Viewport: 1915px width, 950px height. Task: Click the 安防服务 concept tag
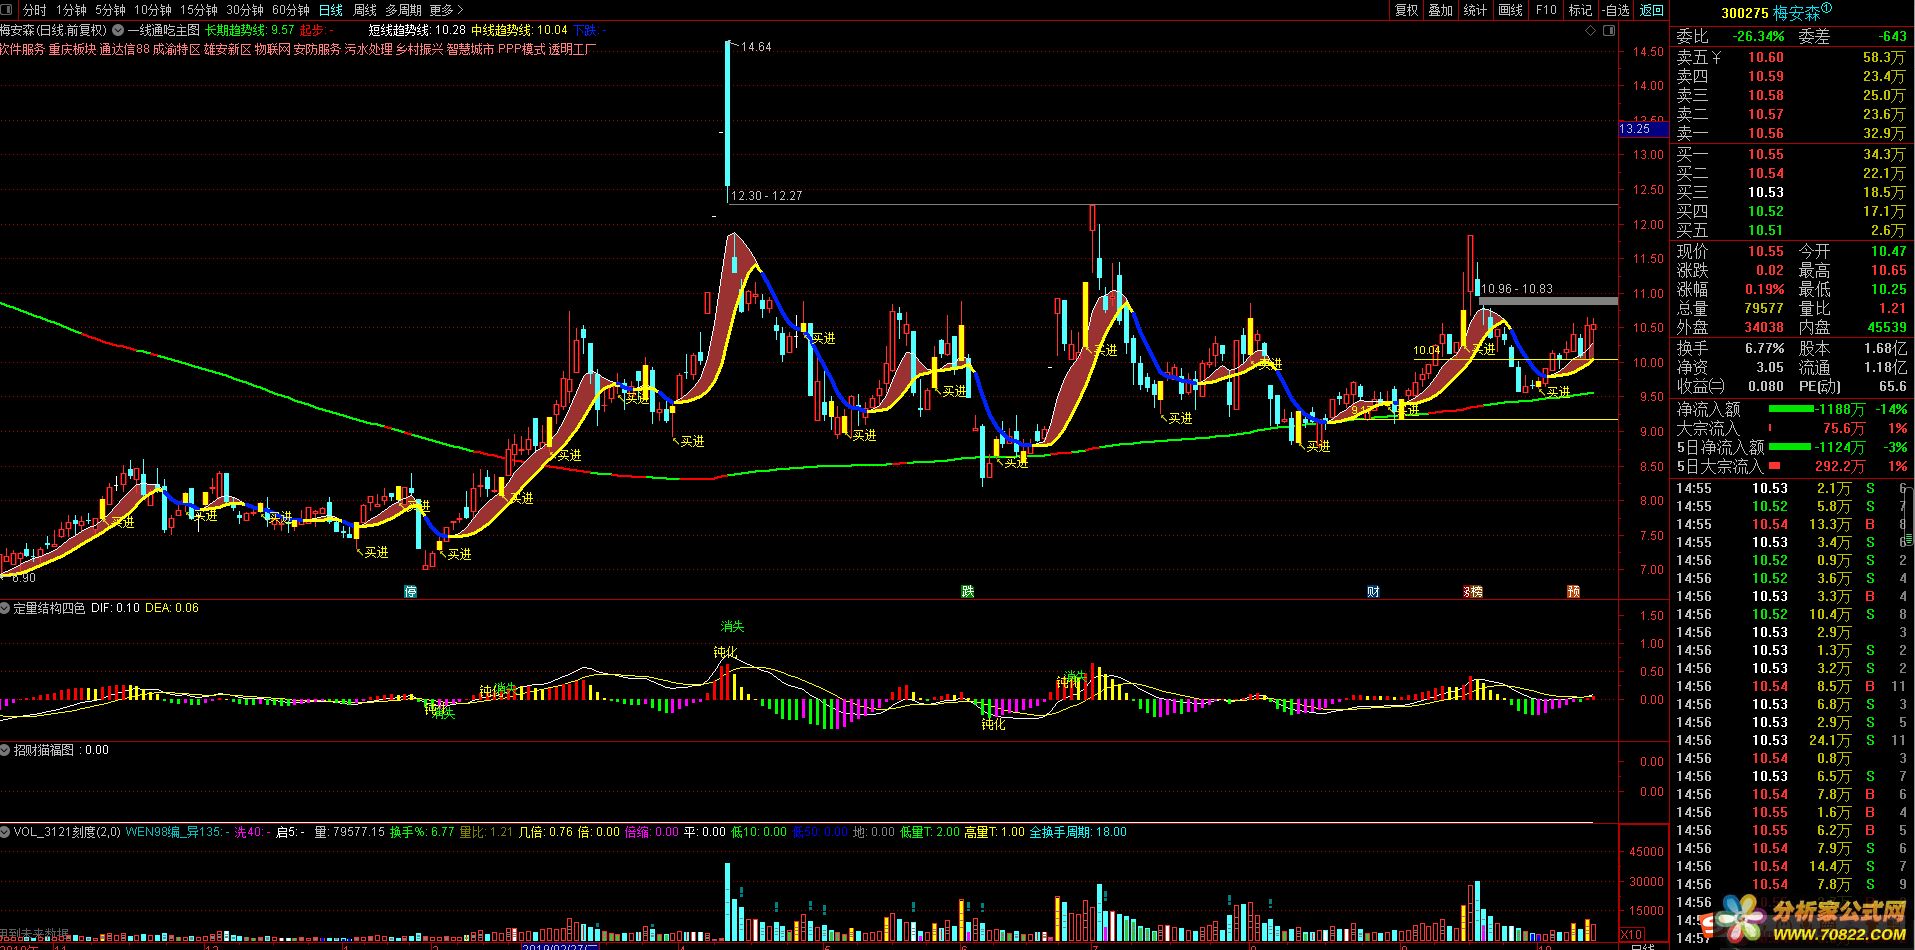pyautogui.click(x=317, y=48)
